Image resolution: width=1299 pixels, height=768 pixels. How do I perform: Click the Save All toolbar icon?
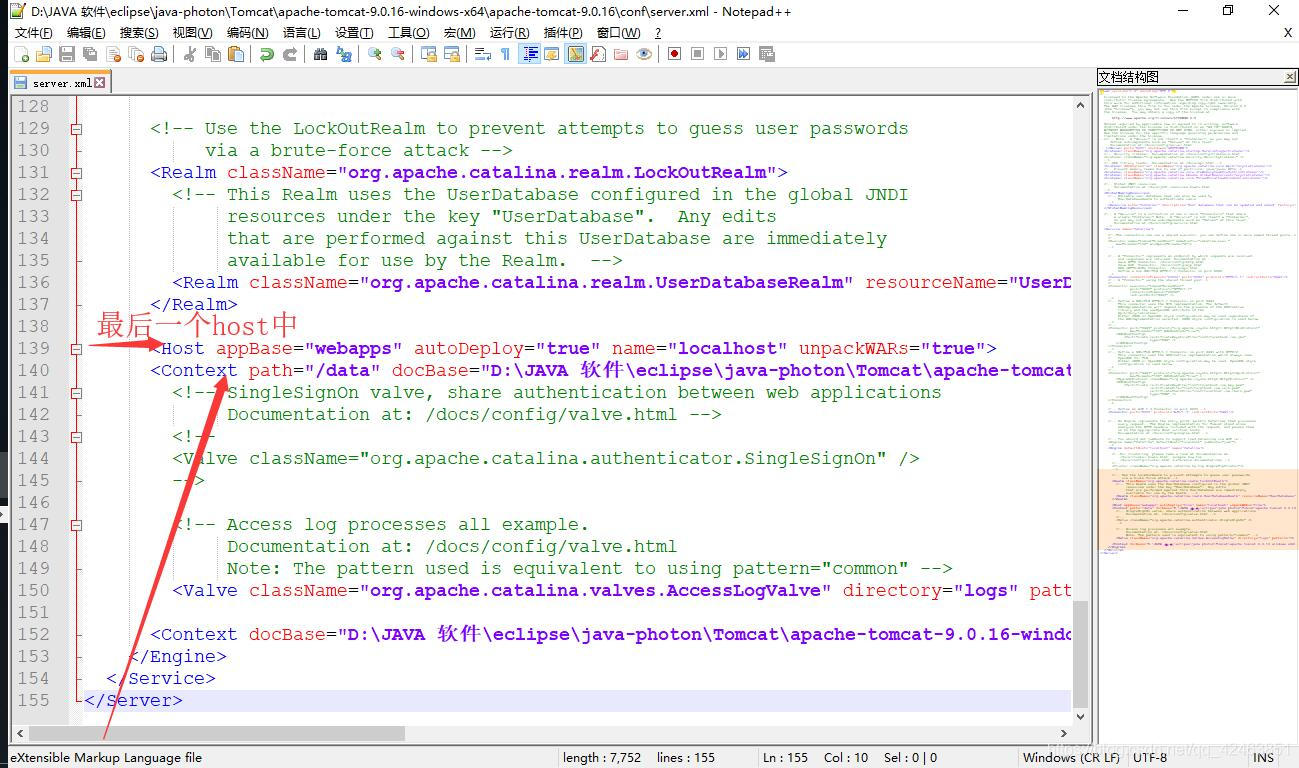[90, 54]
